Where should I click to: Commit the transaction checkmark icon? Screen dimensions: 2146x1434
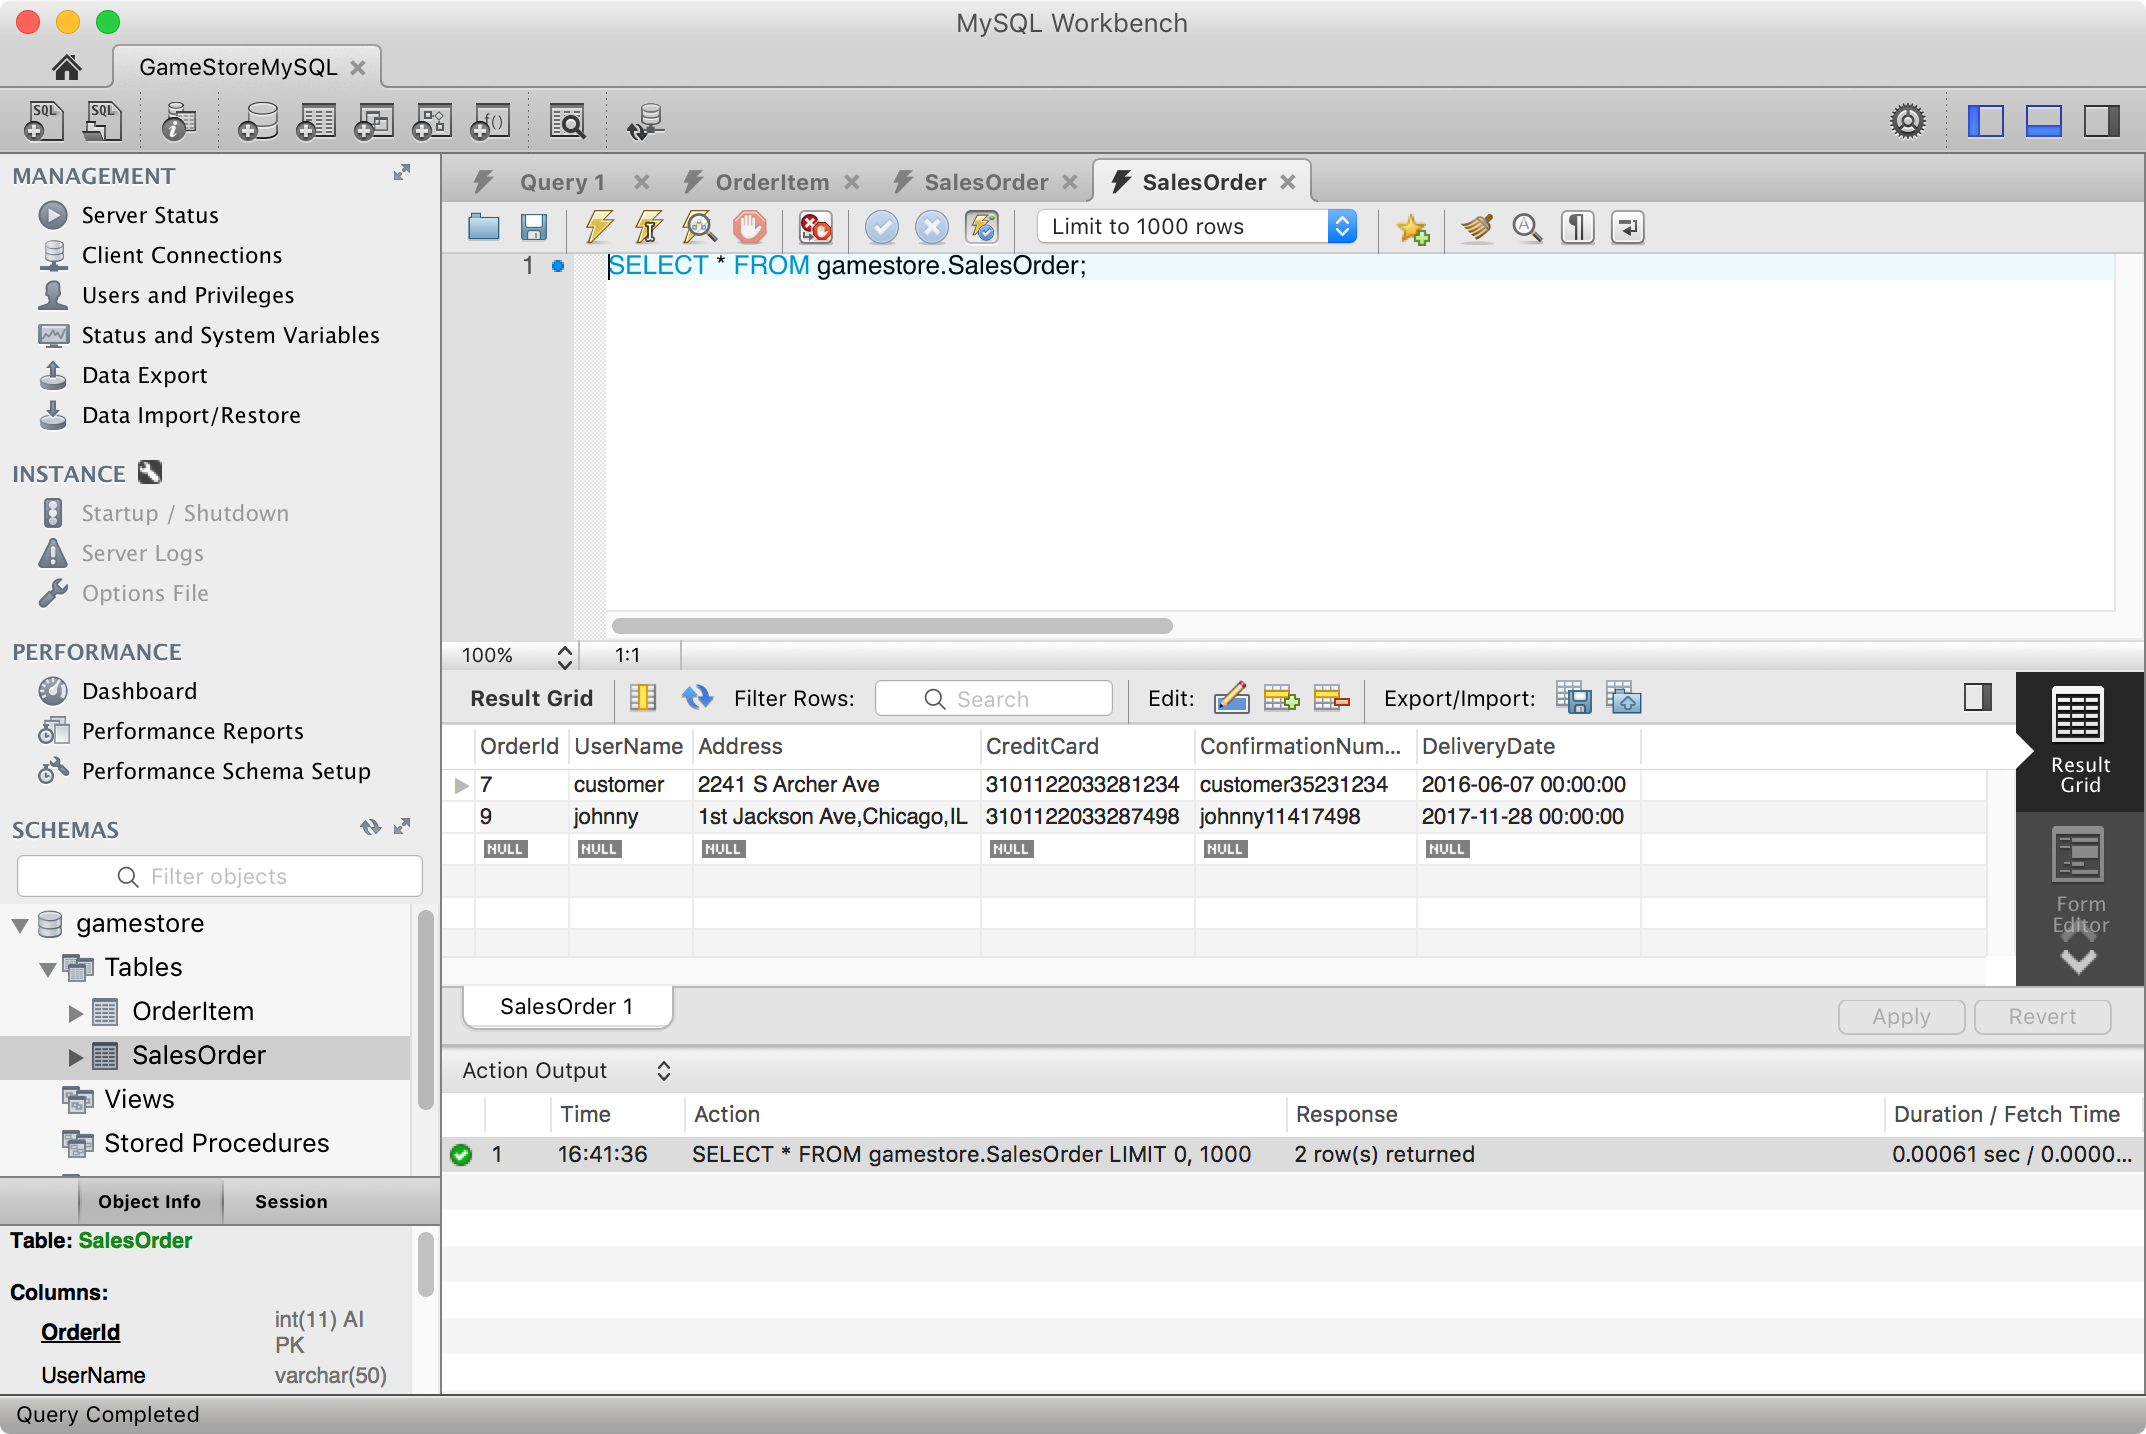click(x=881, y=227)
